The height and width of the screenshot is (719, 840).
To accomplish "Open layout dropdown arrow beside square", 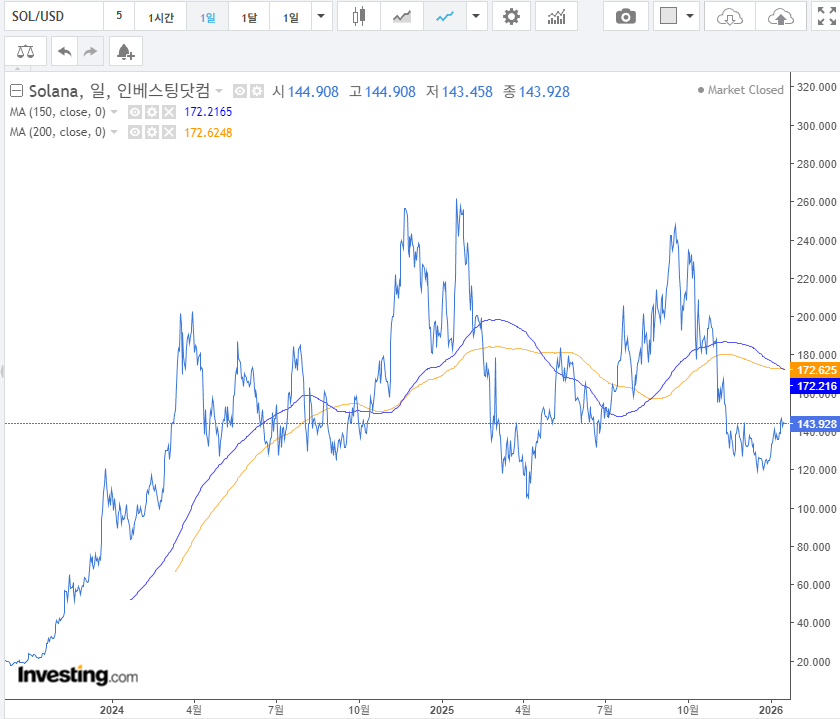I will (690, 17).
